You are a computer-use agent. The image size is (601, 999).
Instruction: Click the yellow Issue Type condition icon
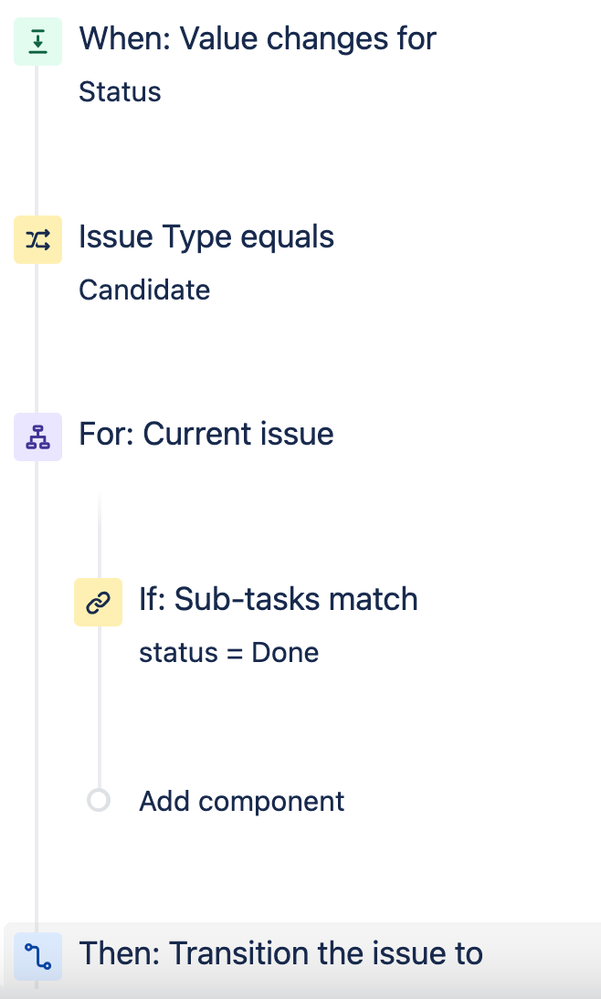click(38, 239)
